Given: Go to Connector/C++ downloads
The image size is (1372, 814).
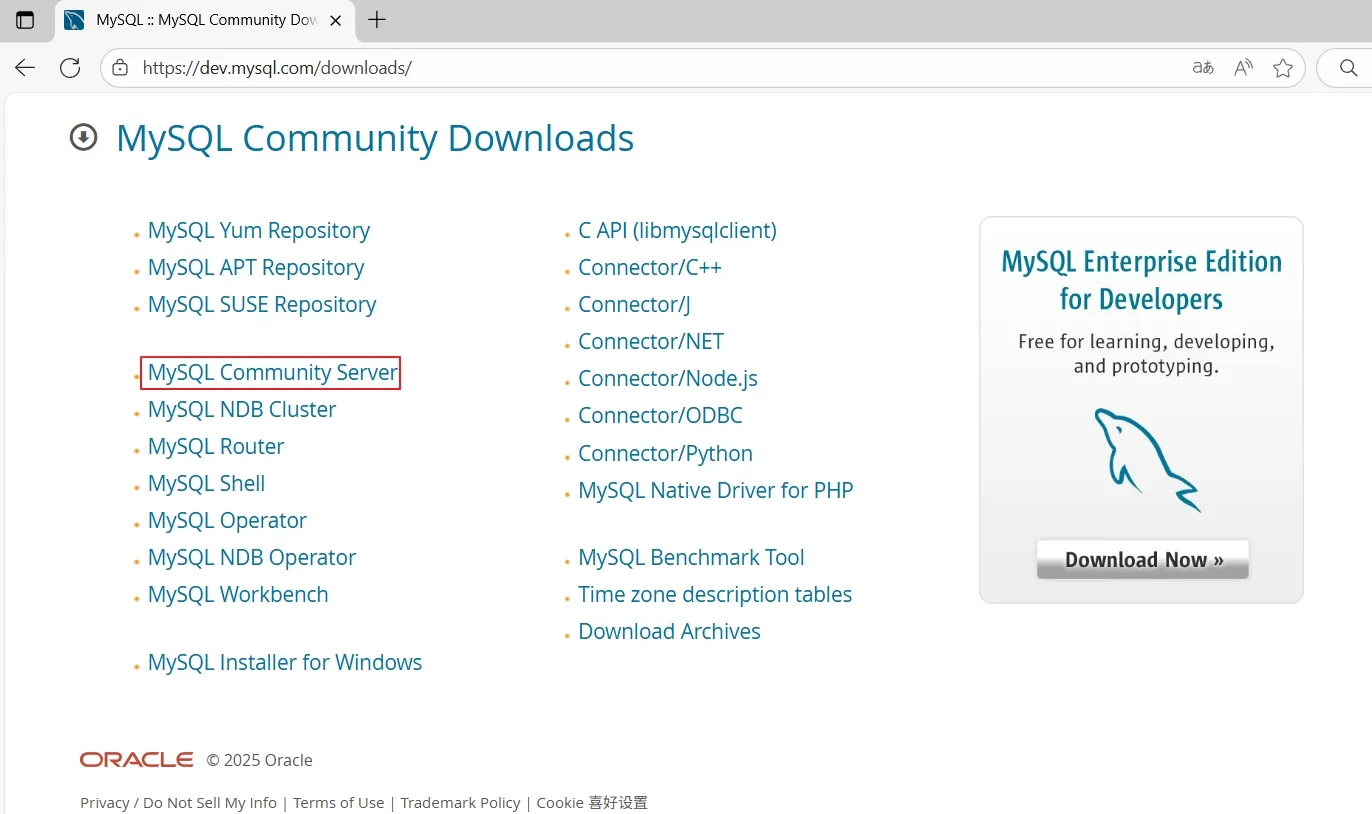Looking at the screenshot, I should (x=650, y=267).
